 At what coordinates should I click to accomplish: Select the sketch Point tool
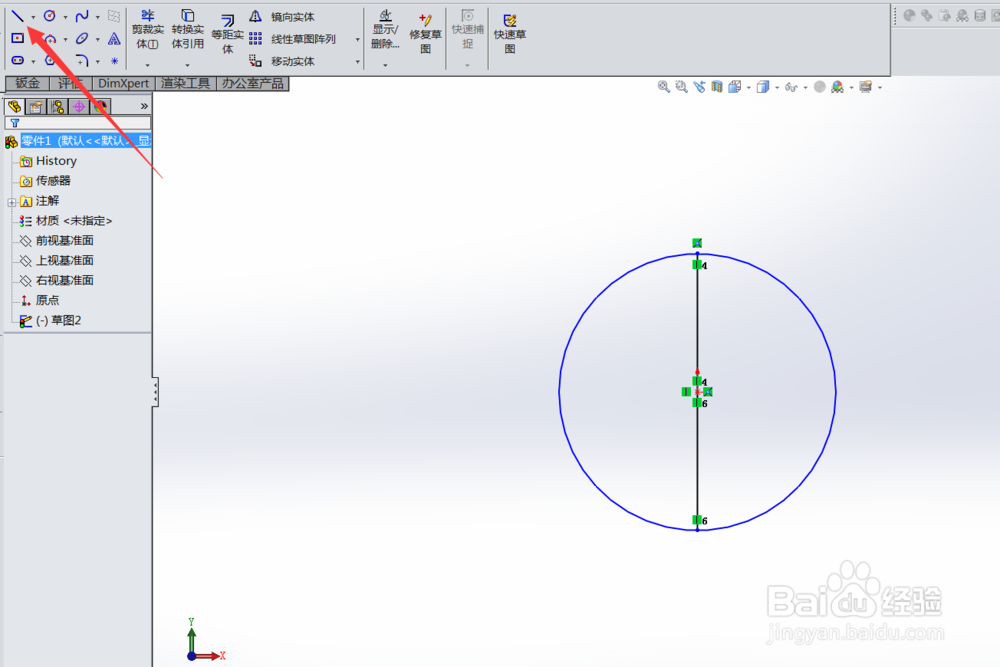[x=114, y=61]
